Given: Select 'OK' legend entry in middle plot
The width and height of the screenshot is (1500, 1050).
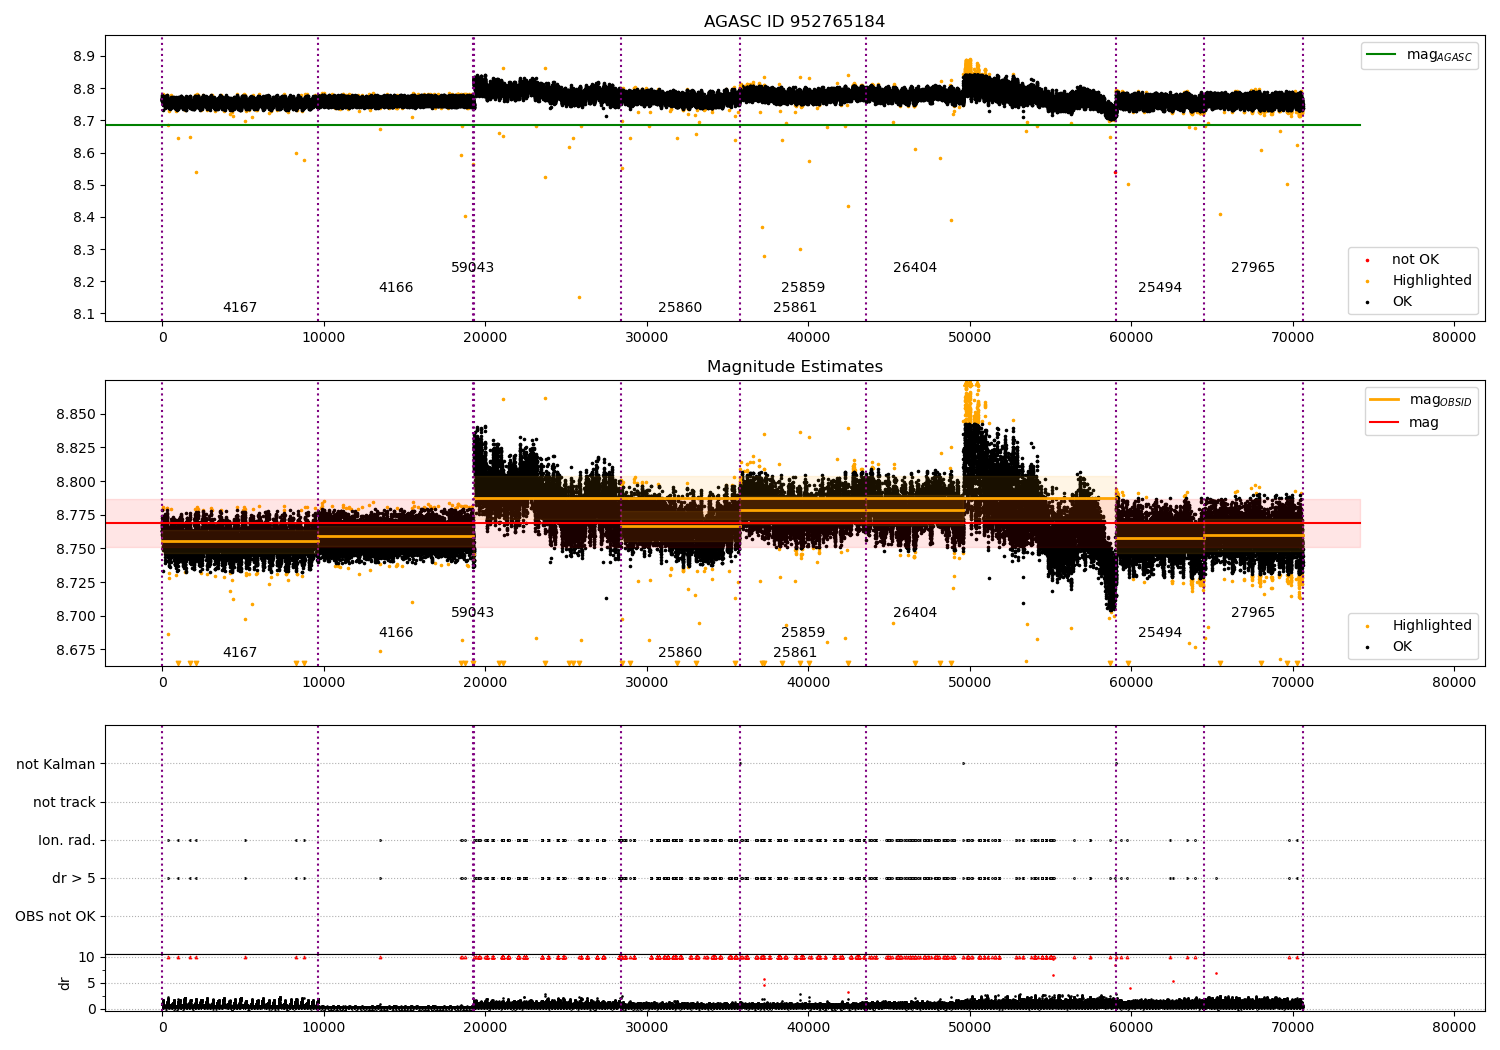Looking at the screenshot, I should click(x=1402, y=647).
